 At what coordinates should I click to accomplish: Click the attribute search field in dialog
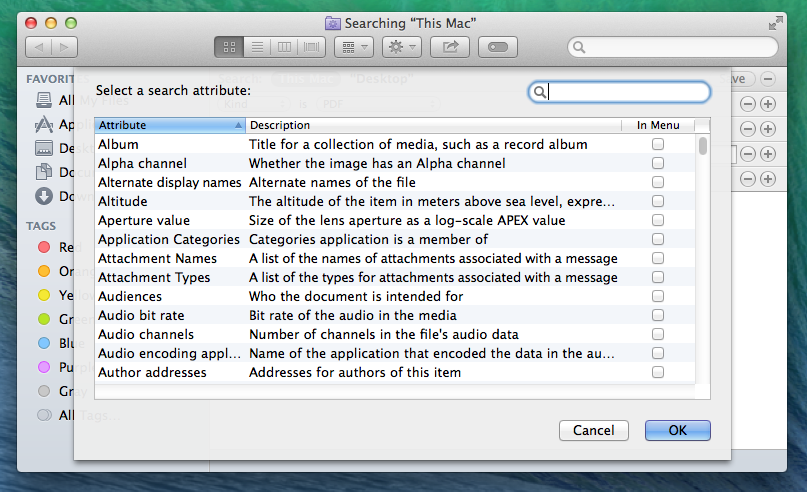click(x=620, y=92)
